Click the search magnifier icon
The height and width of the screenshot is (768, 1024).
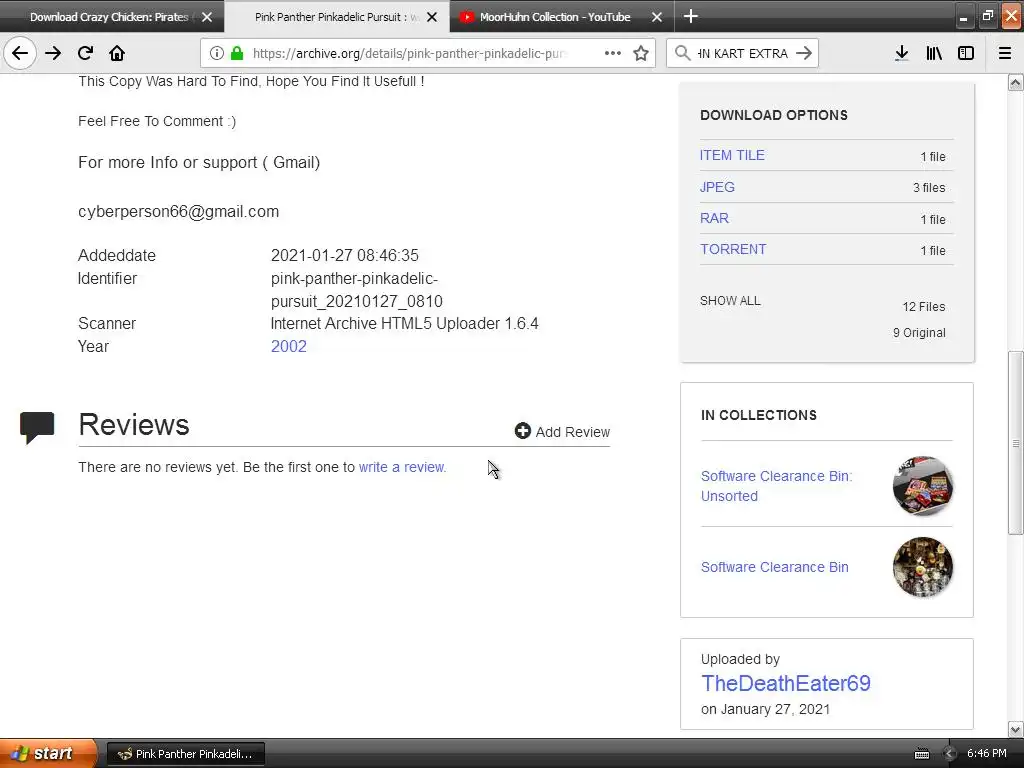(682, 53)
